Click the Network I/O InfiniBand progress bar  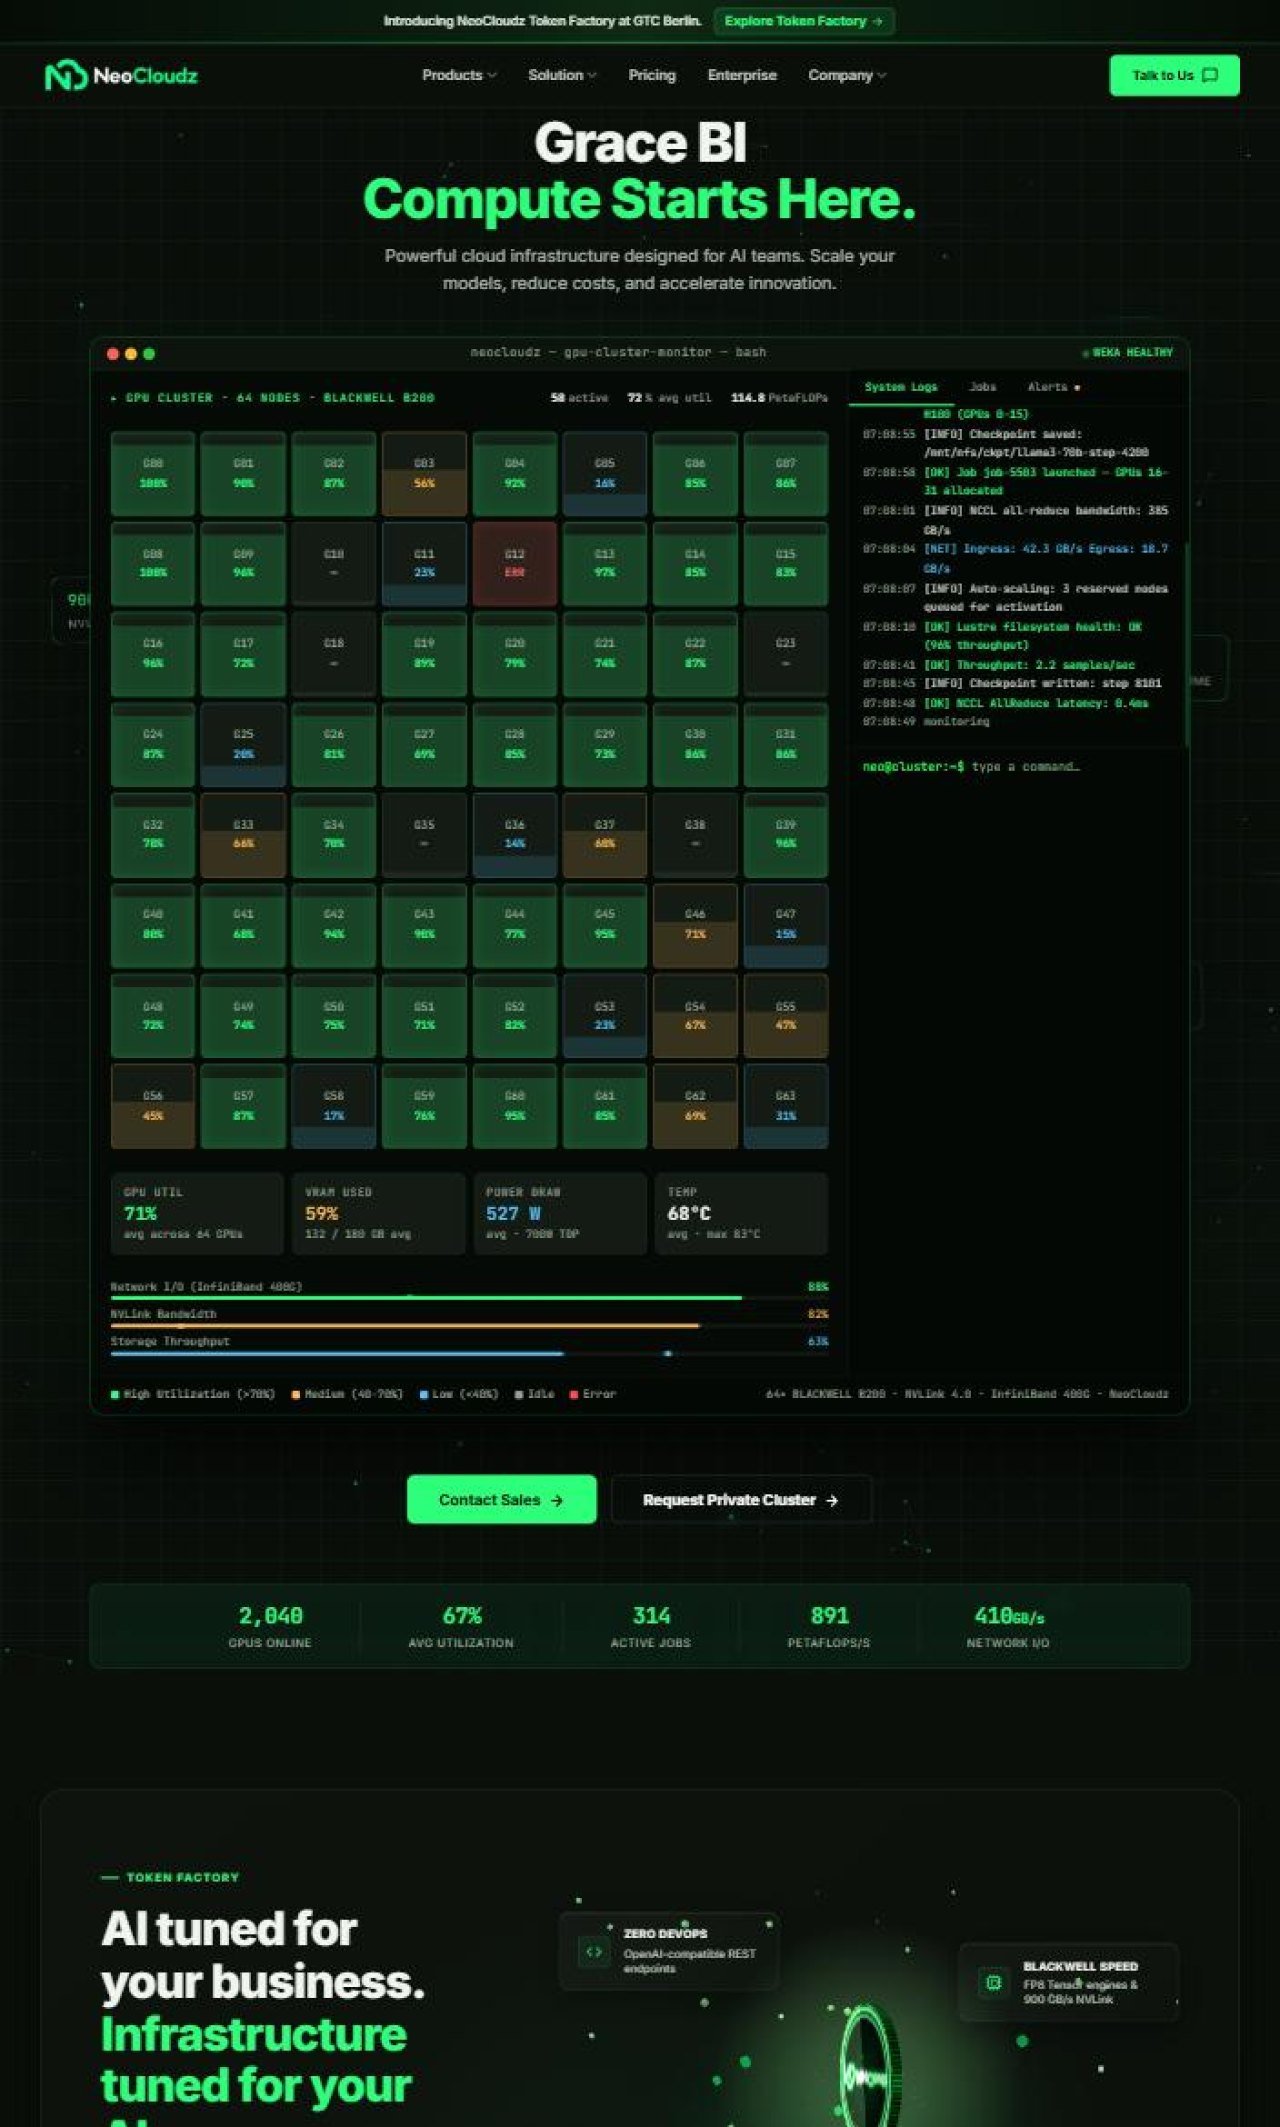(469, 1297)
